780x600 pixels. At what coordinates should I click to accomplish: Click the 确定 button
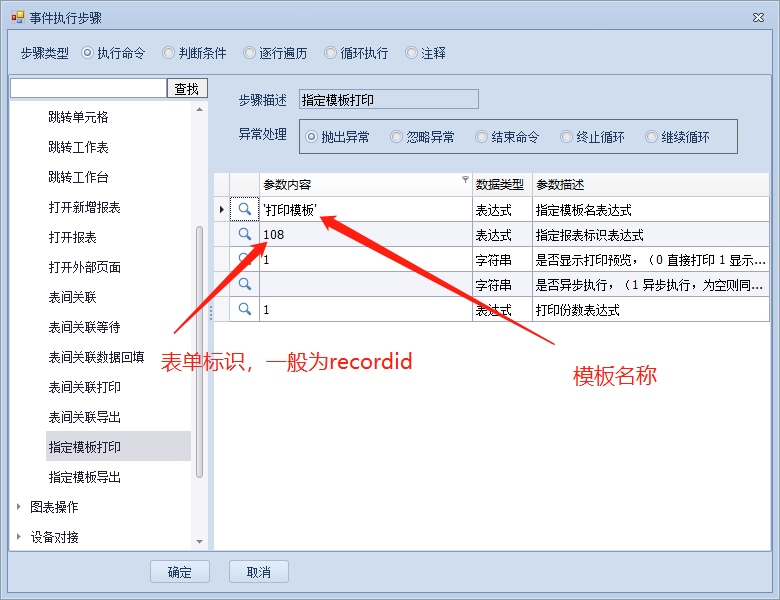point(180,572)
